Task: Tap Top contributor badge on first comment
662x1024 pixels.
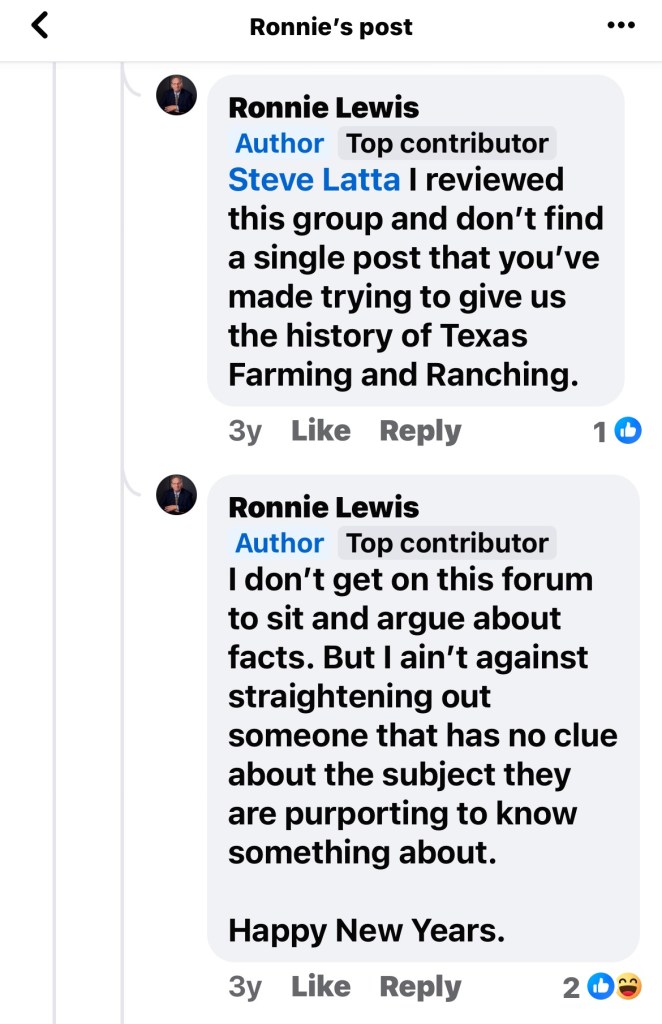Action: pyautogui.click(x=447, y=144)
